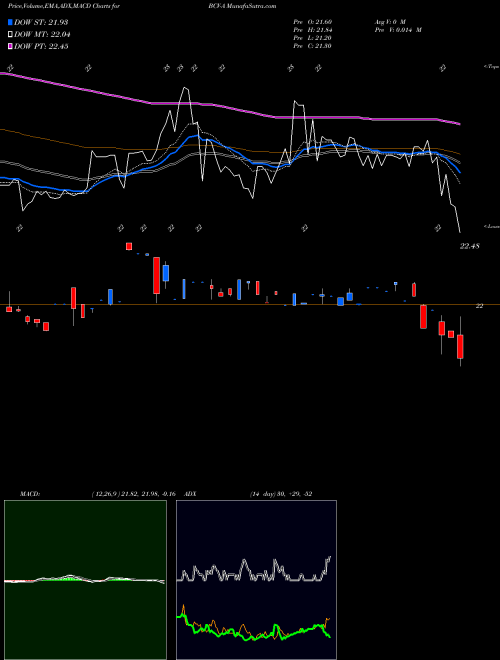
Task: Click the 22 price axis label
Action: coord(479,306)
